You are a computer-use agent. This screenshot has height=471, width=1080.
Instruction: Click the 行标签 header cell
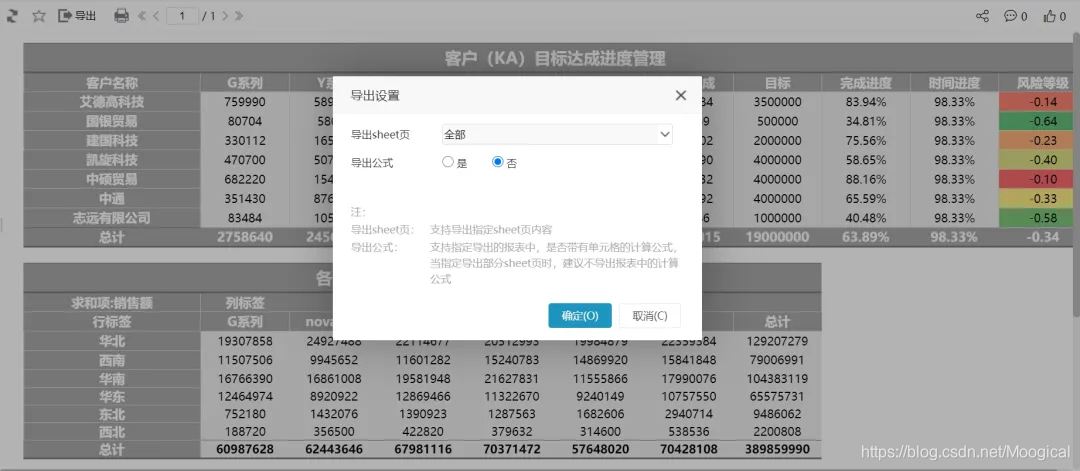tap(112, 322)
